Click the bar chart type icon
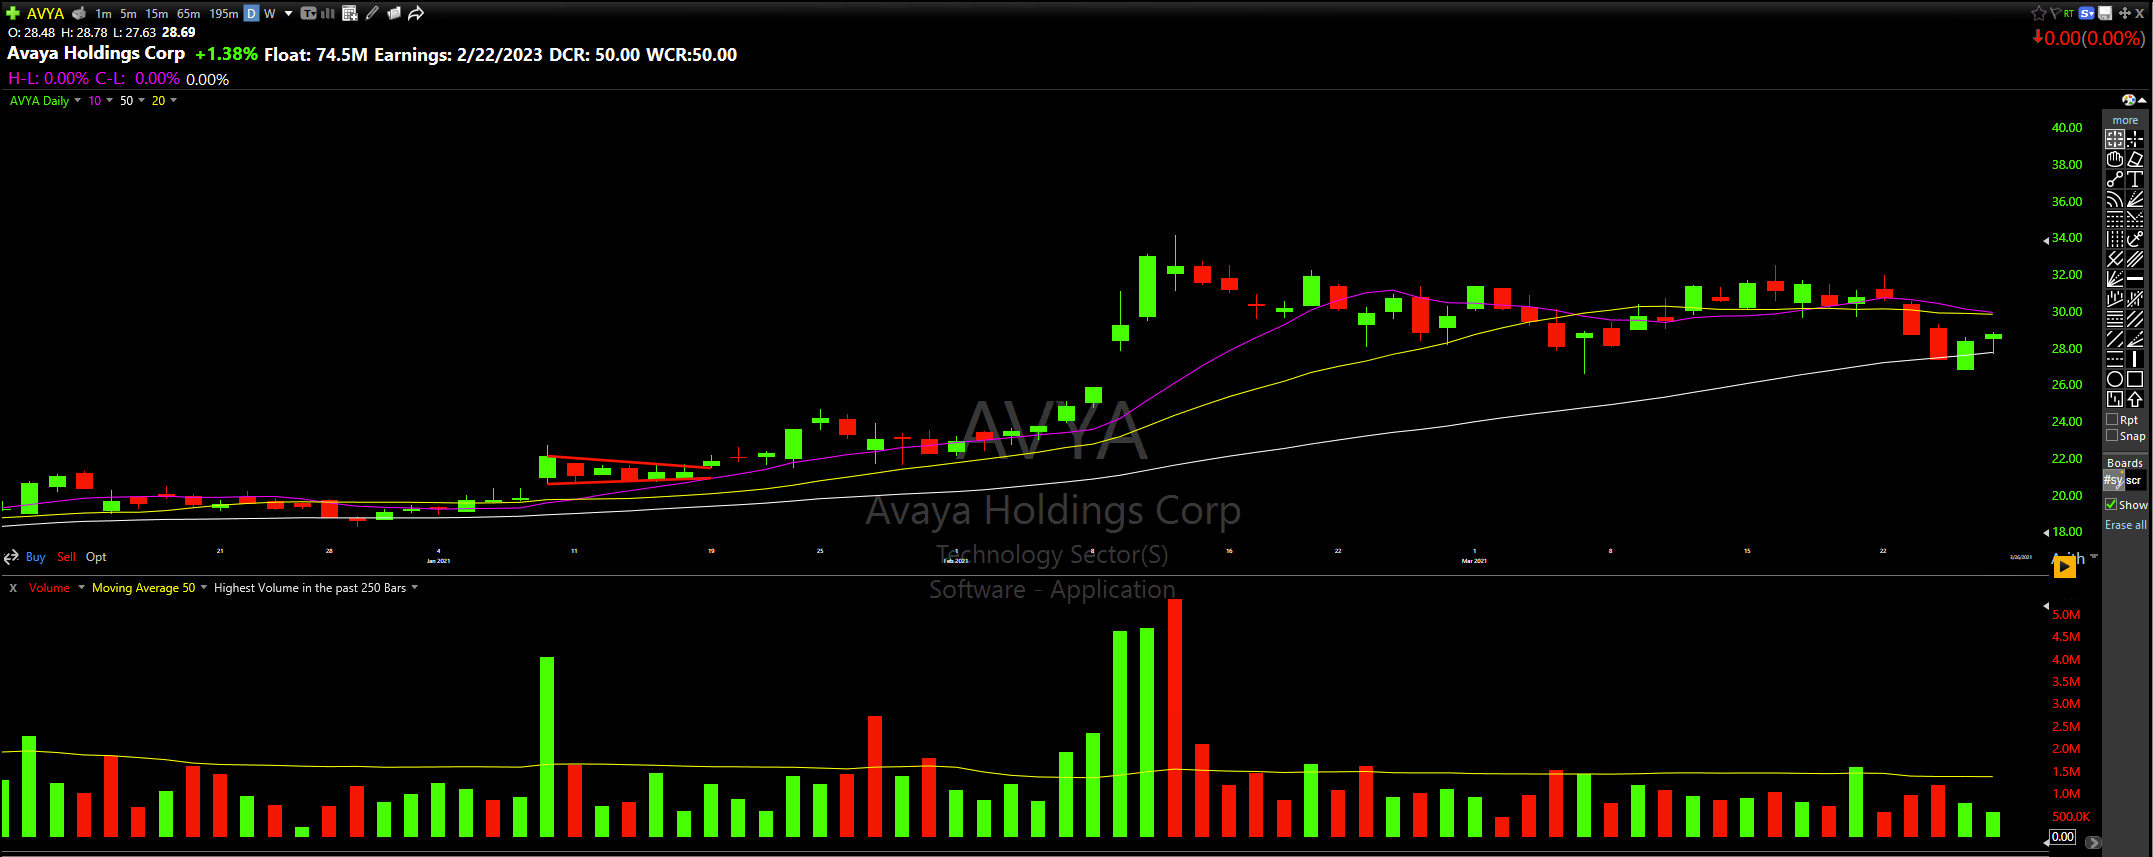Image resolution: width=2153 pixels, height=857 pixels. 328,13
